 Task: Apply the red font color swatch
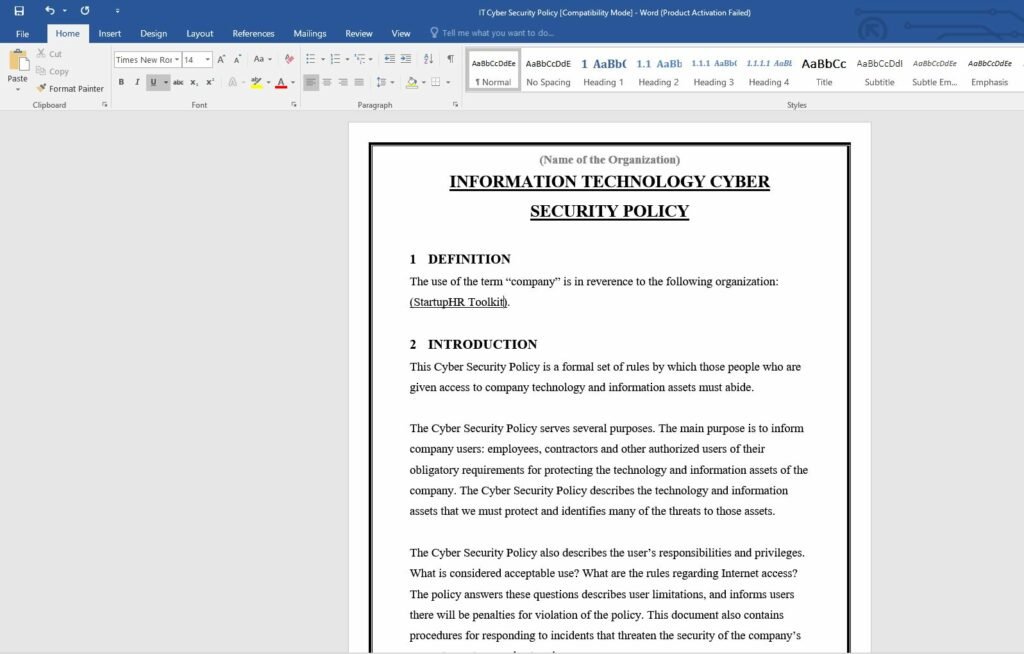[280, 82]
